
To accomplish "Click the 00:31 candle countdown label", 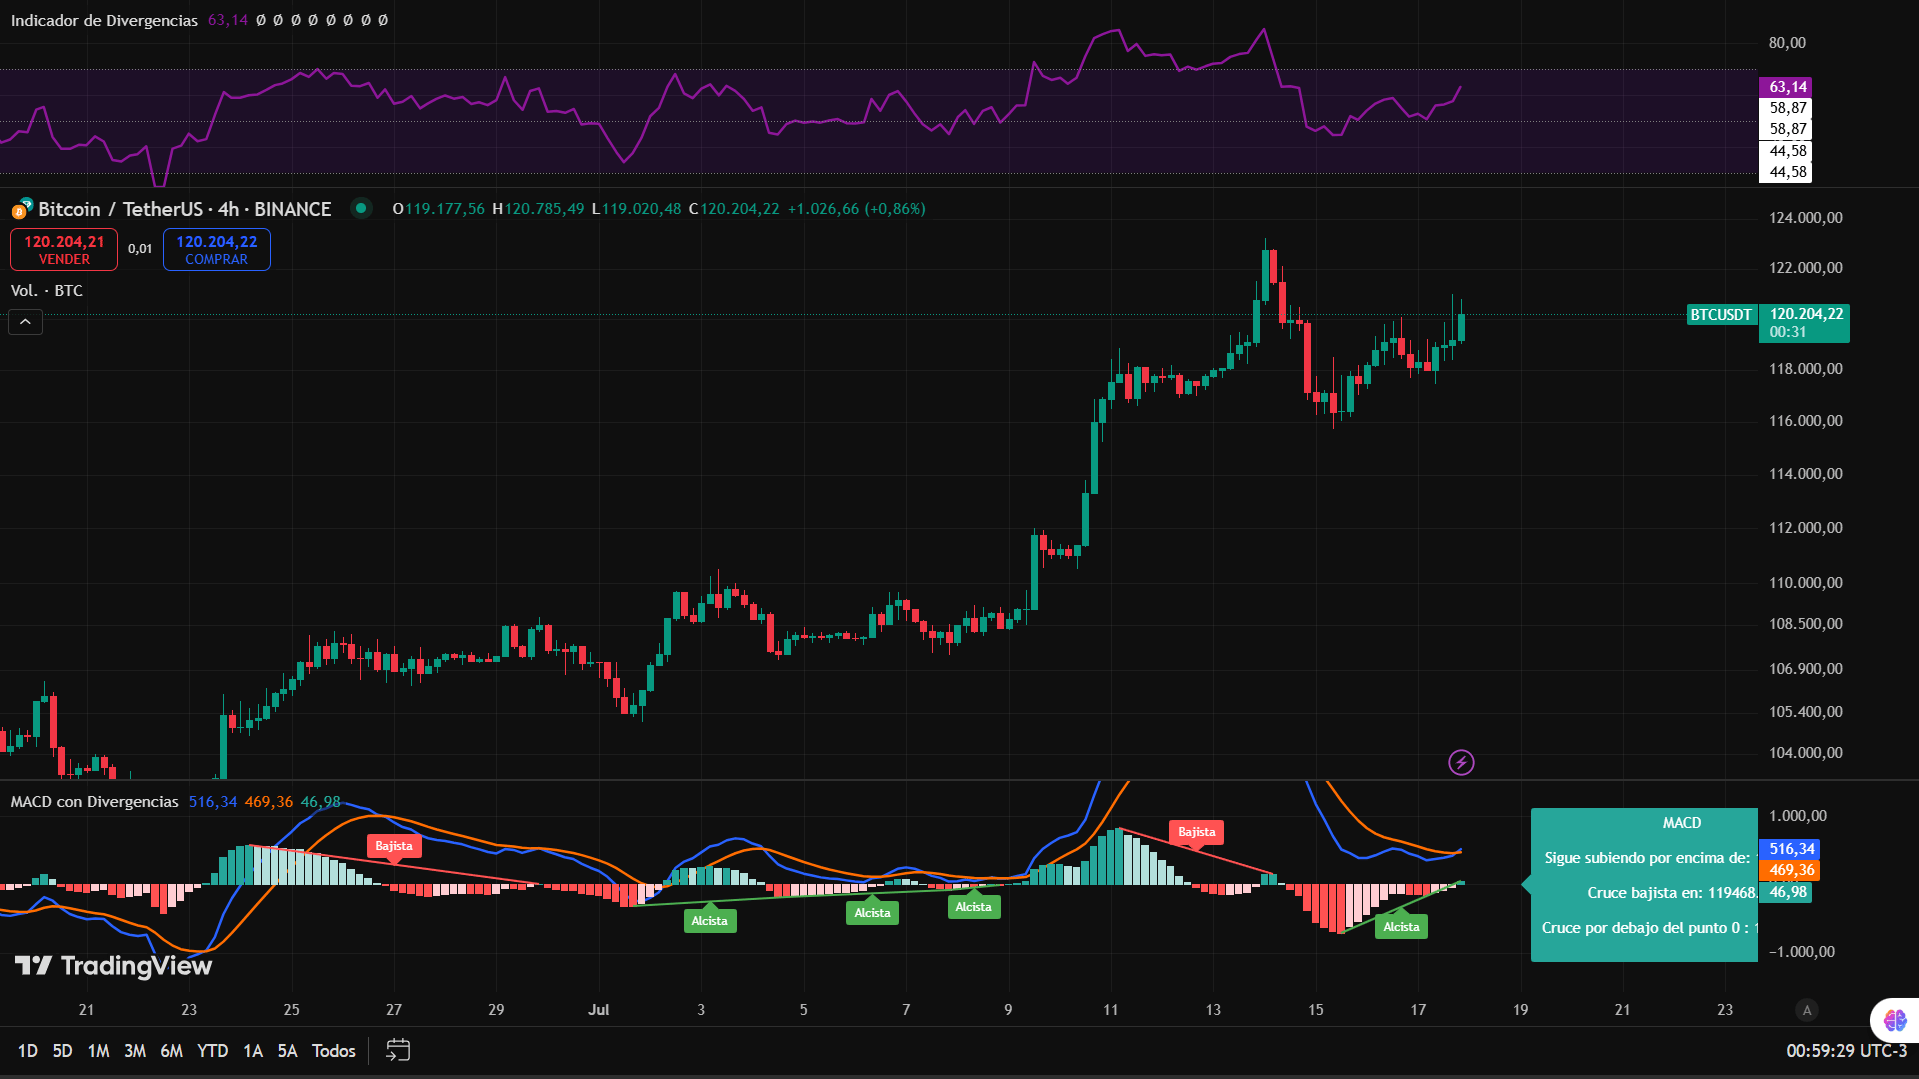I will tap(1788, 332).
